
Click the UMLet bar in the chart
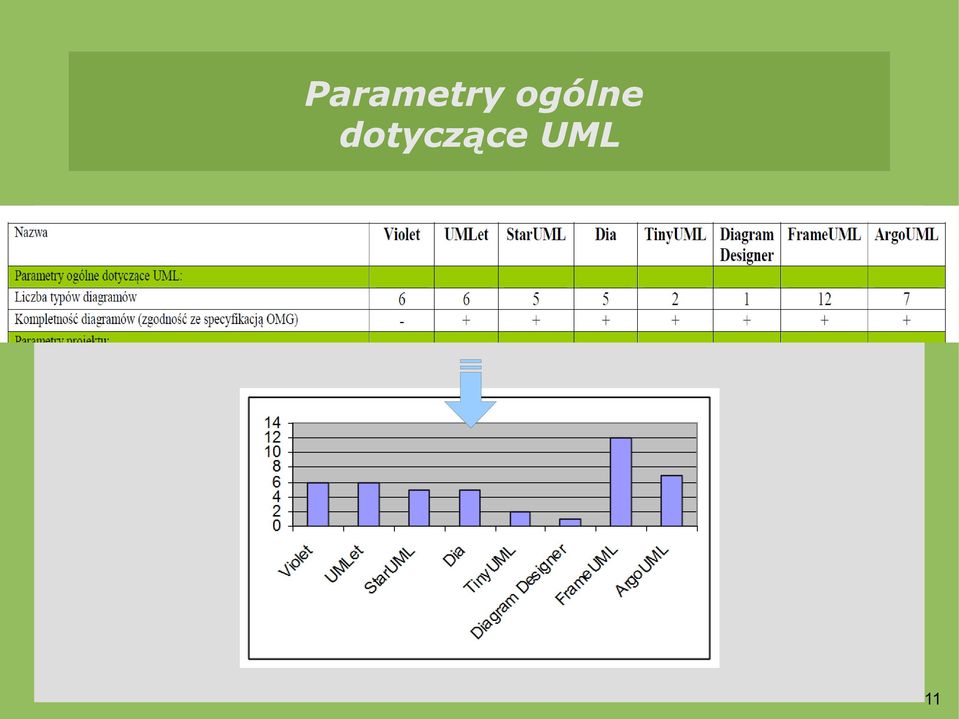click(x=369, y=504)
